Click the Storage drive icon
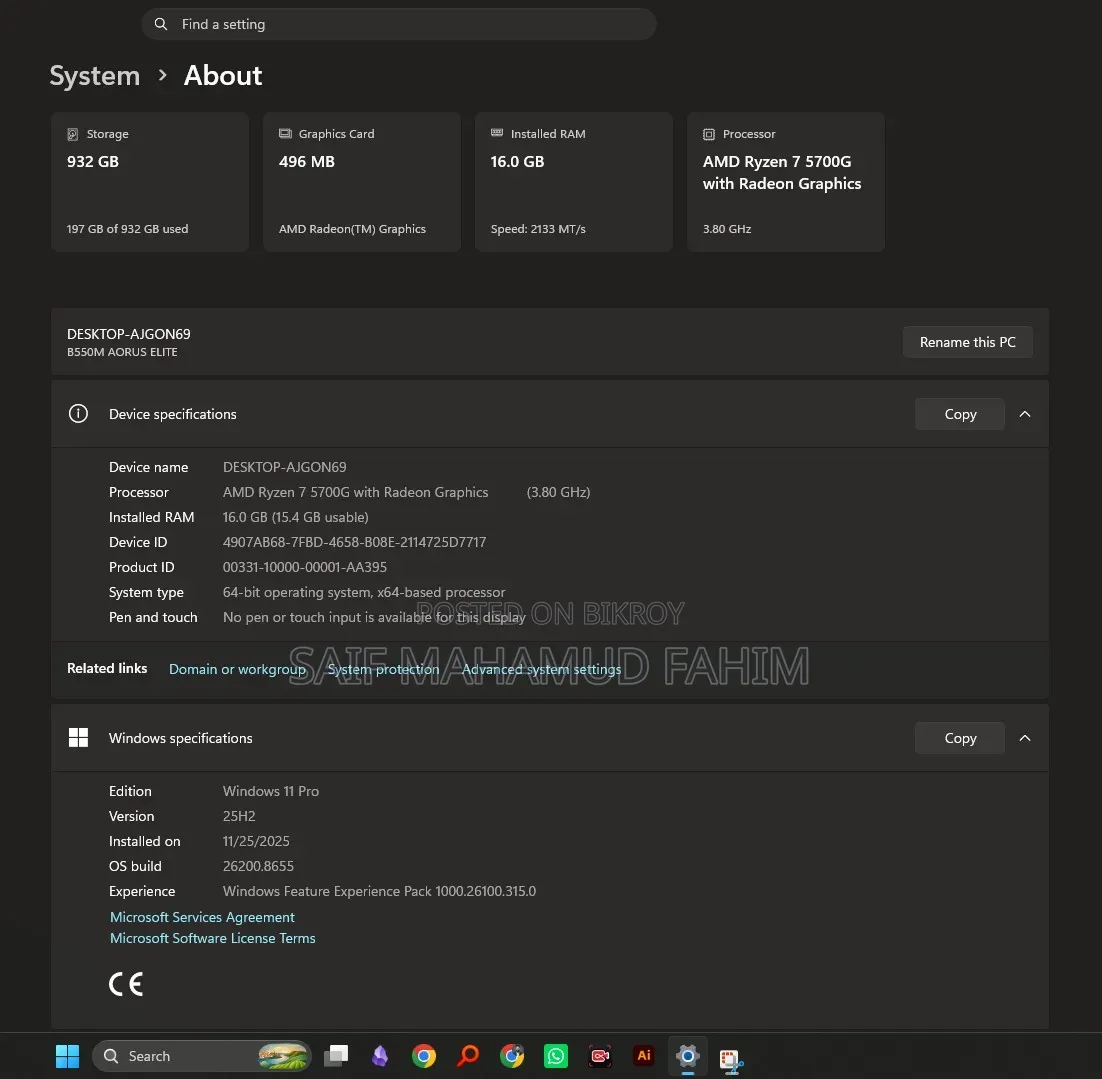This screenshot has width=1102, height=1079. (72, 134)
